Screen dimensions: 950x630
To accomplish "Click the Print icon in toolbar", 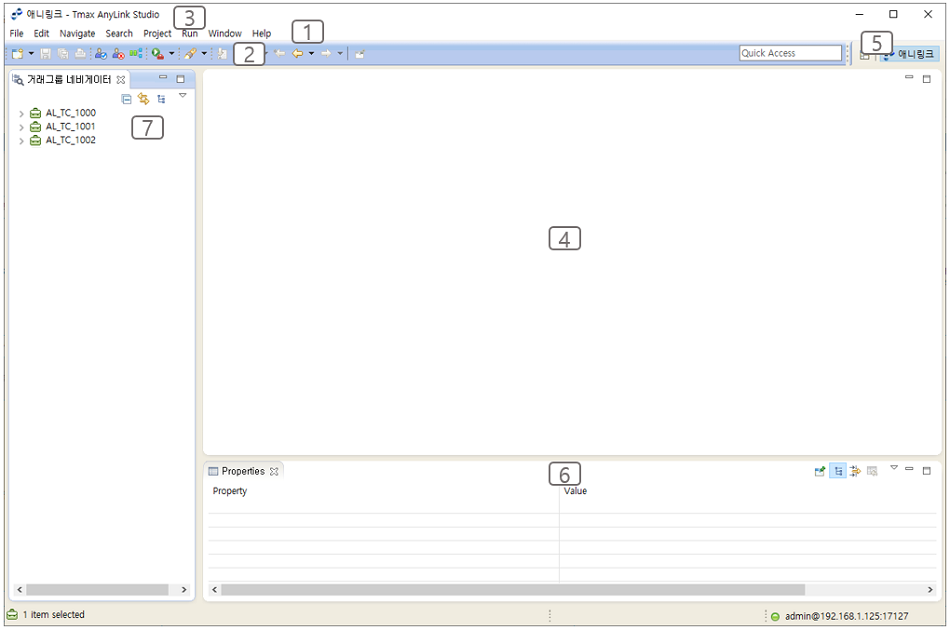I will [80, 53].
